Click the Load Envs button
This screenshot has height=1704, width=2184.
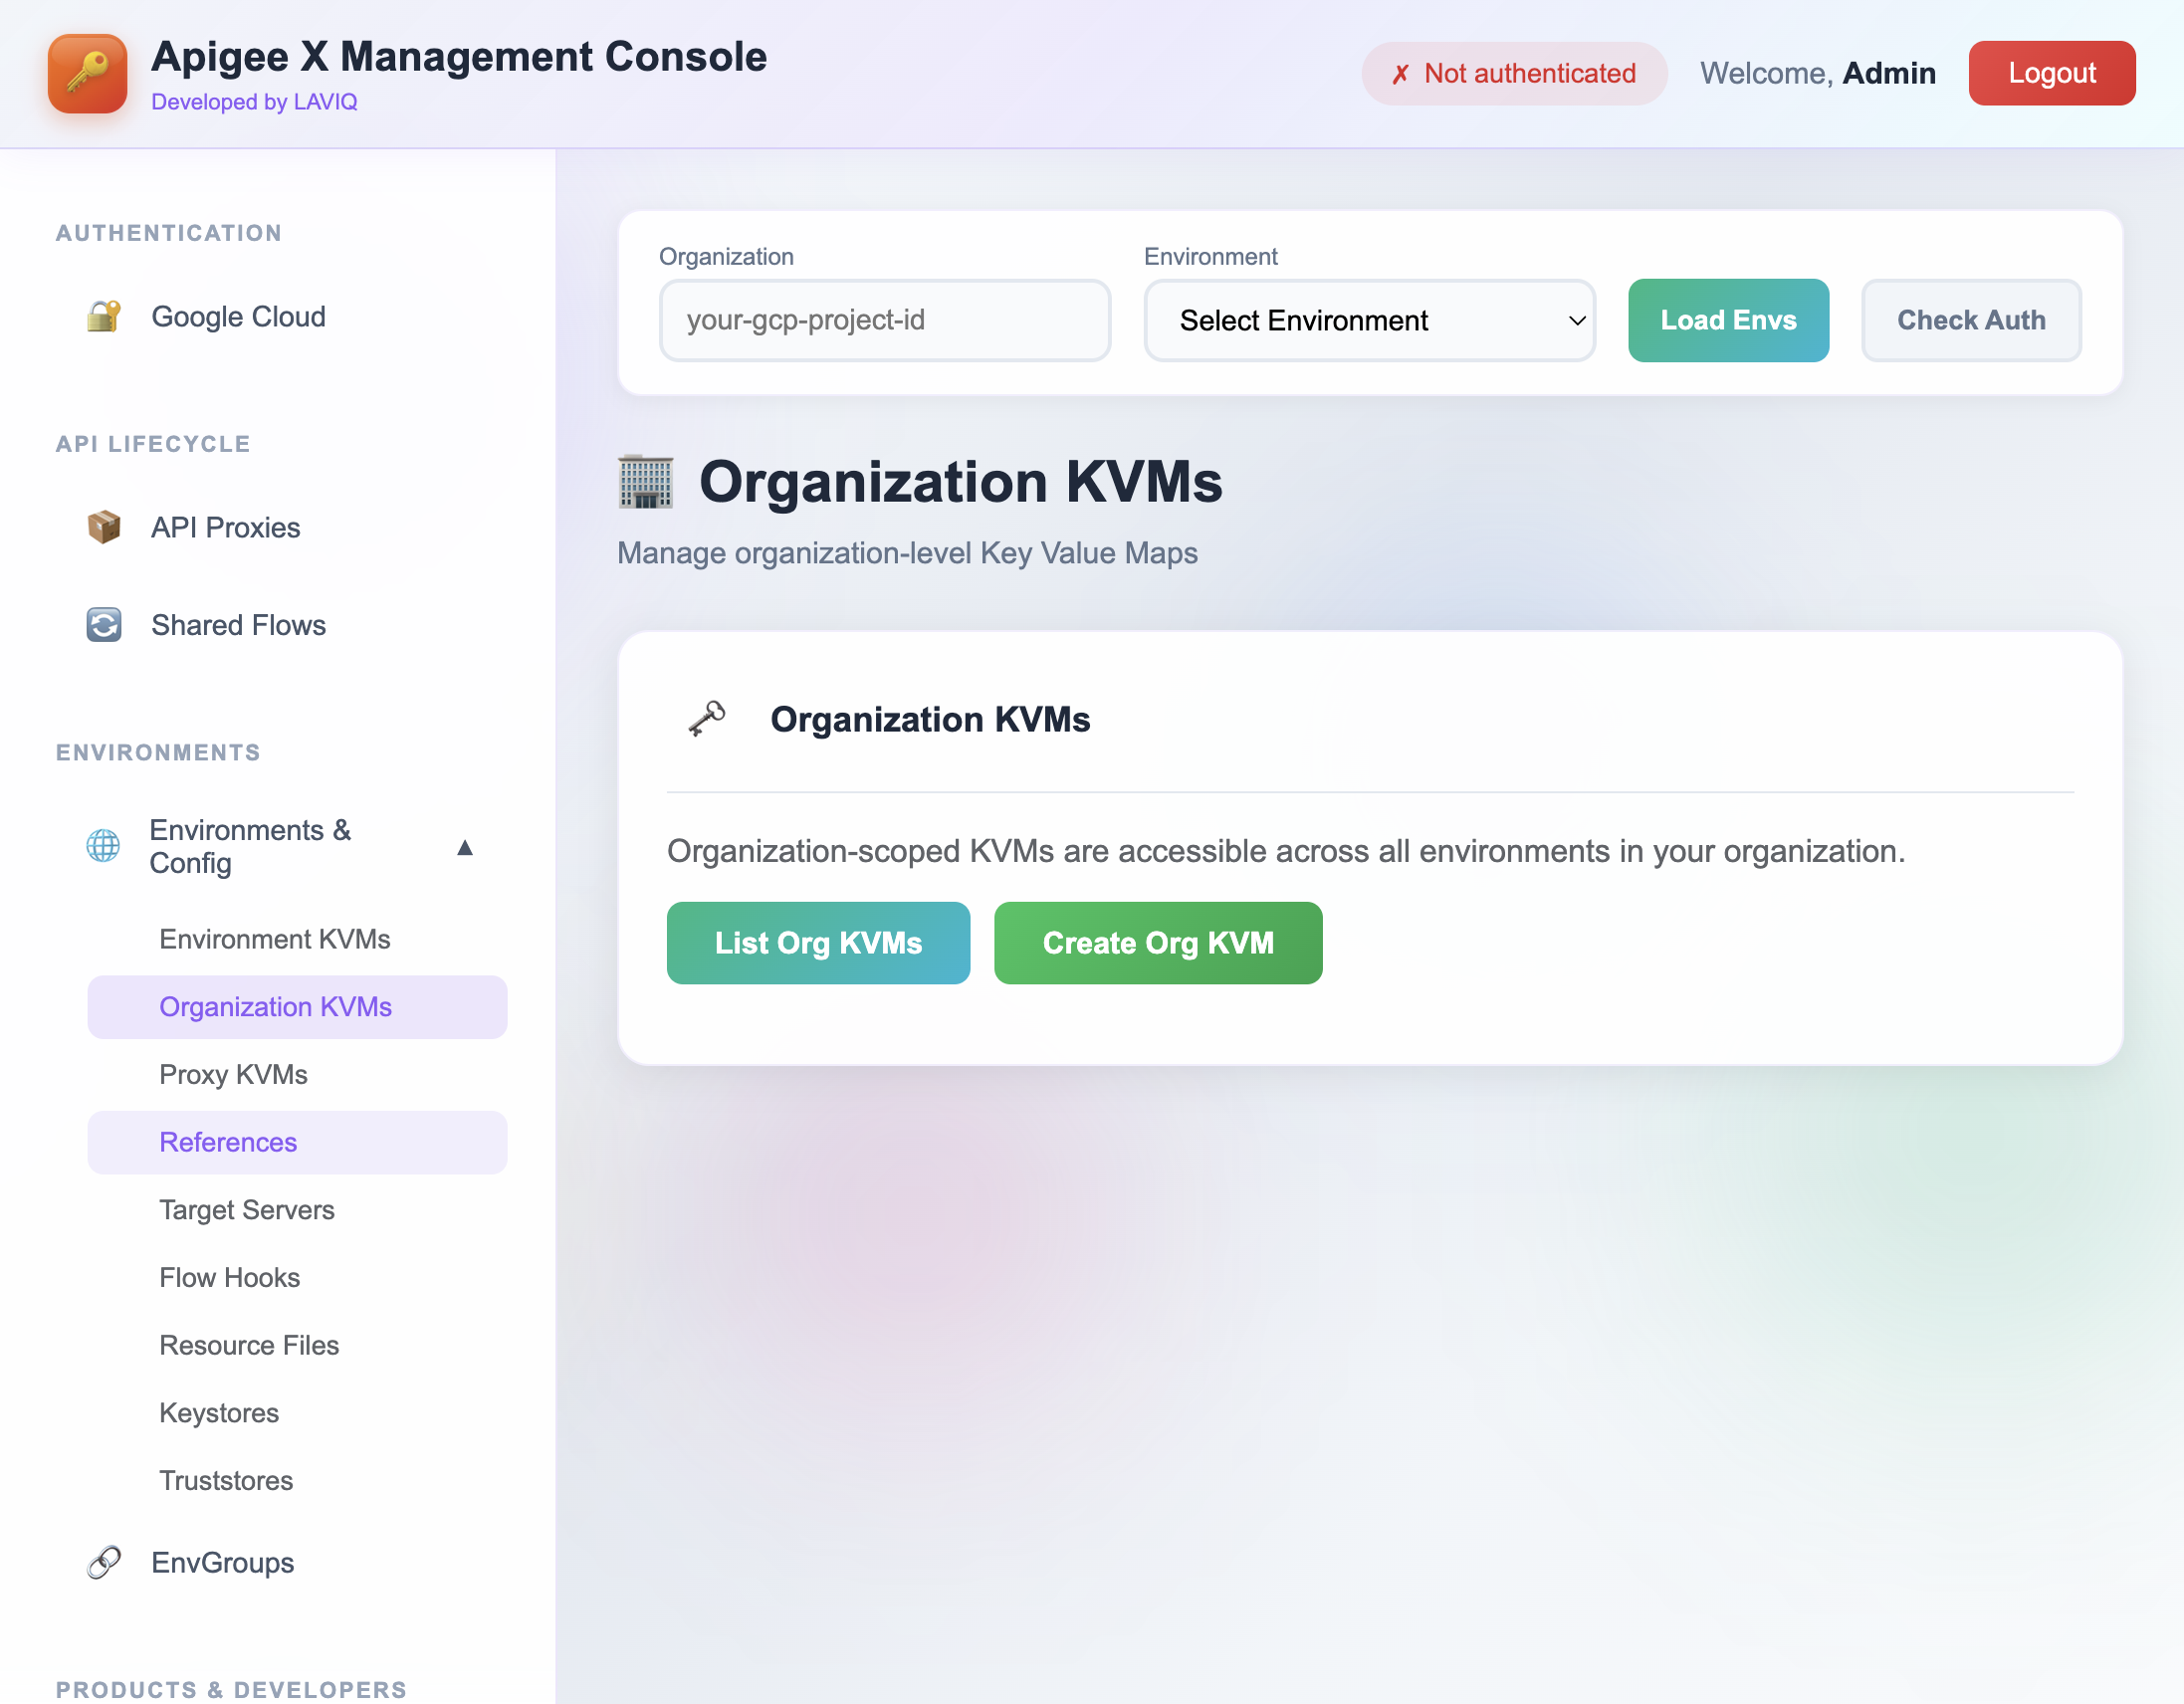(x=1728, y=320)
